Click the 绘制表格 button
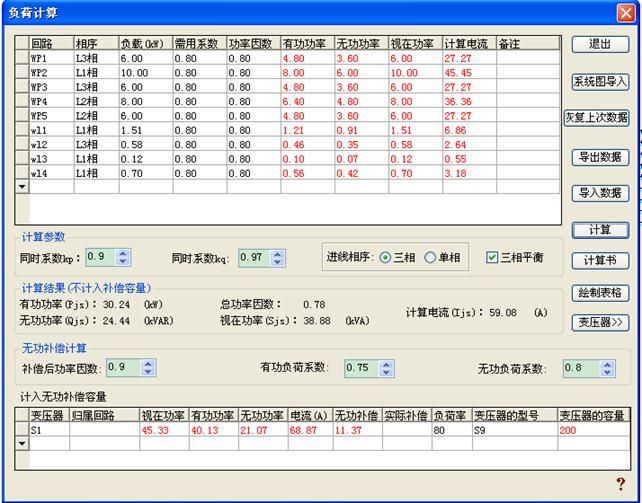Viewport: 642px width, 503px height. click(600, 293)
